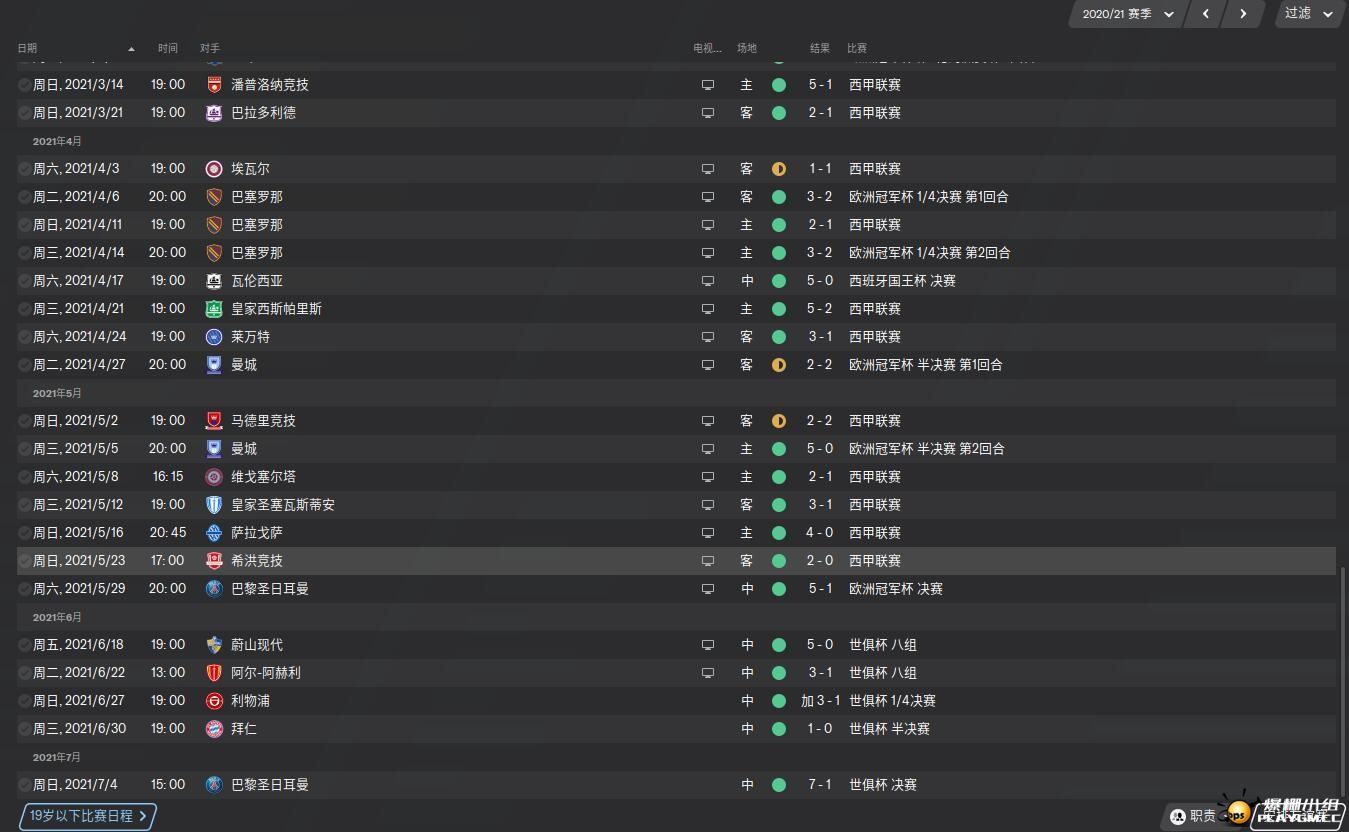Viewport: 1349px width, 832px height.
Task: Click orange draw indicator for 埃瓦尔 match
Action: [779, 169]
